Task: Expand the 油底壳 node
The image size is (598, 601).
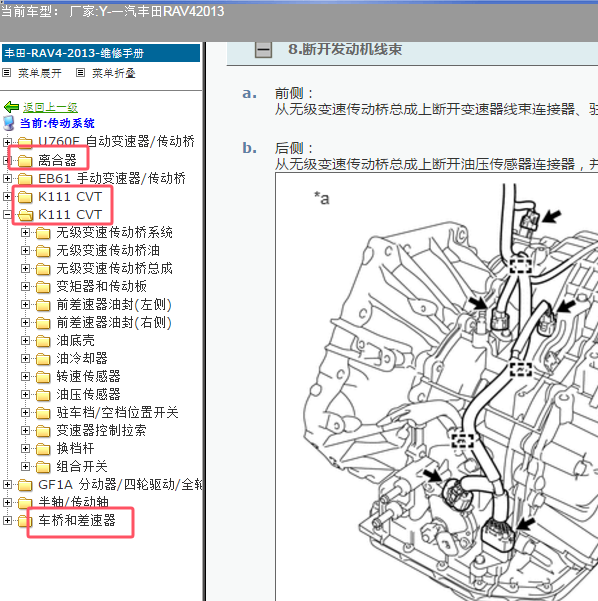Action: [x=25, y=340]
